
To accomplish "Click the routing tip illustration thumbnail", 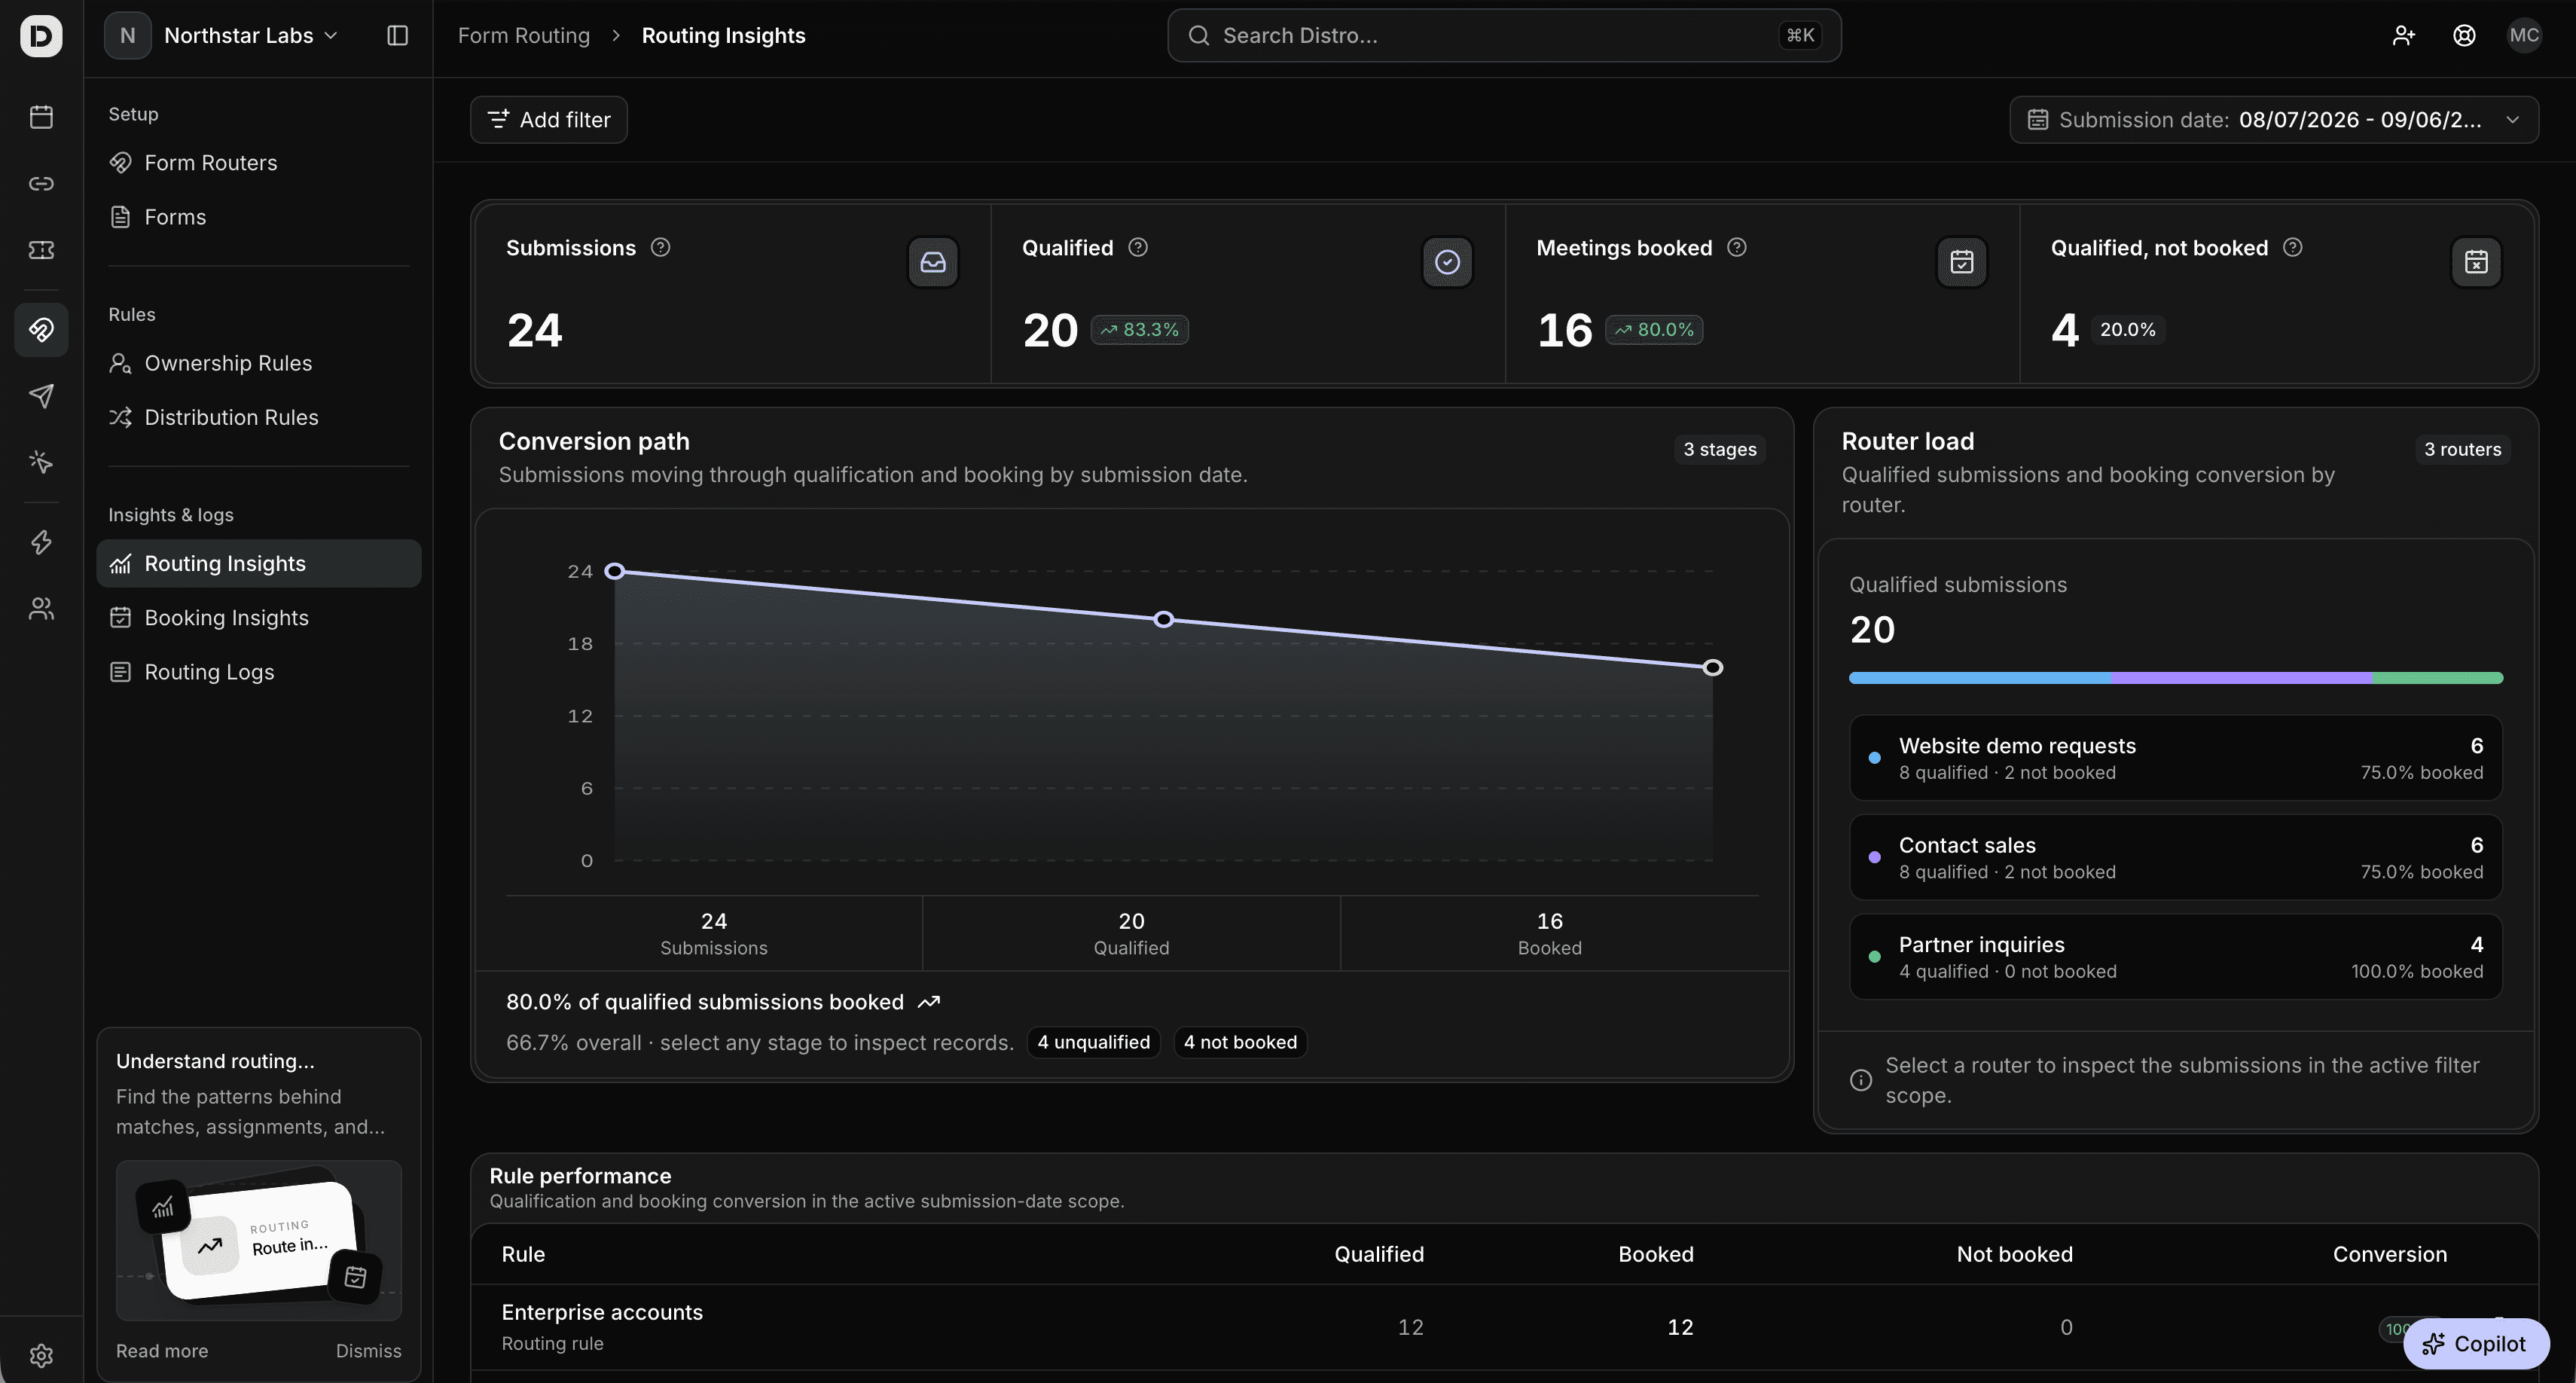I will pyautogui.click(x=259, y=1240).
